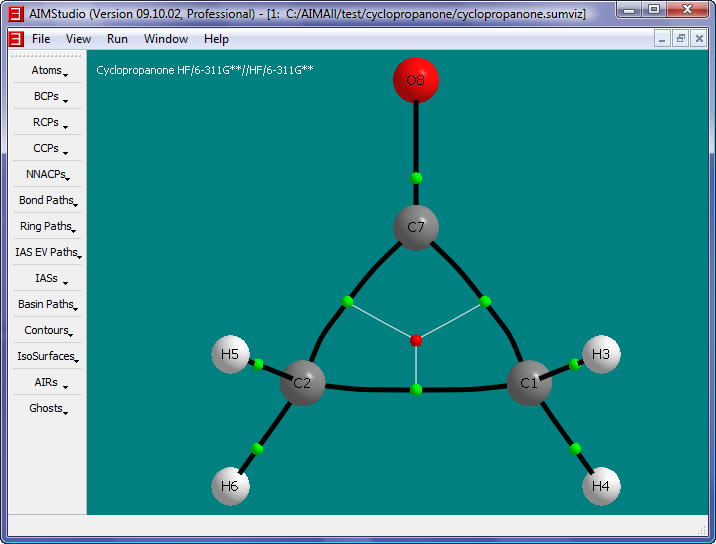716x544 pixels.
Task: Click the red ring critical point
Action: [416, 341]
